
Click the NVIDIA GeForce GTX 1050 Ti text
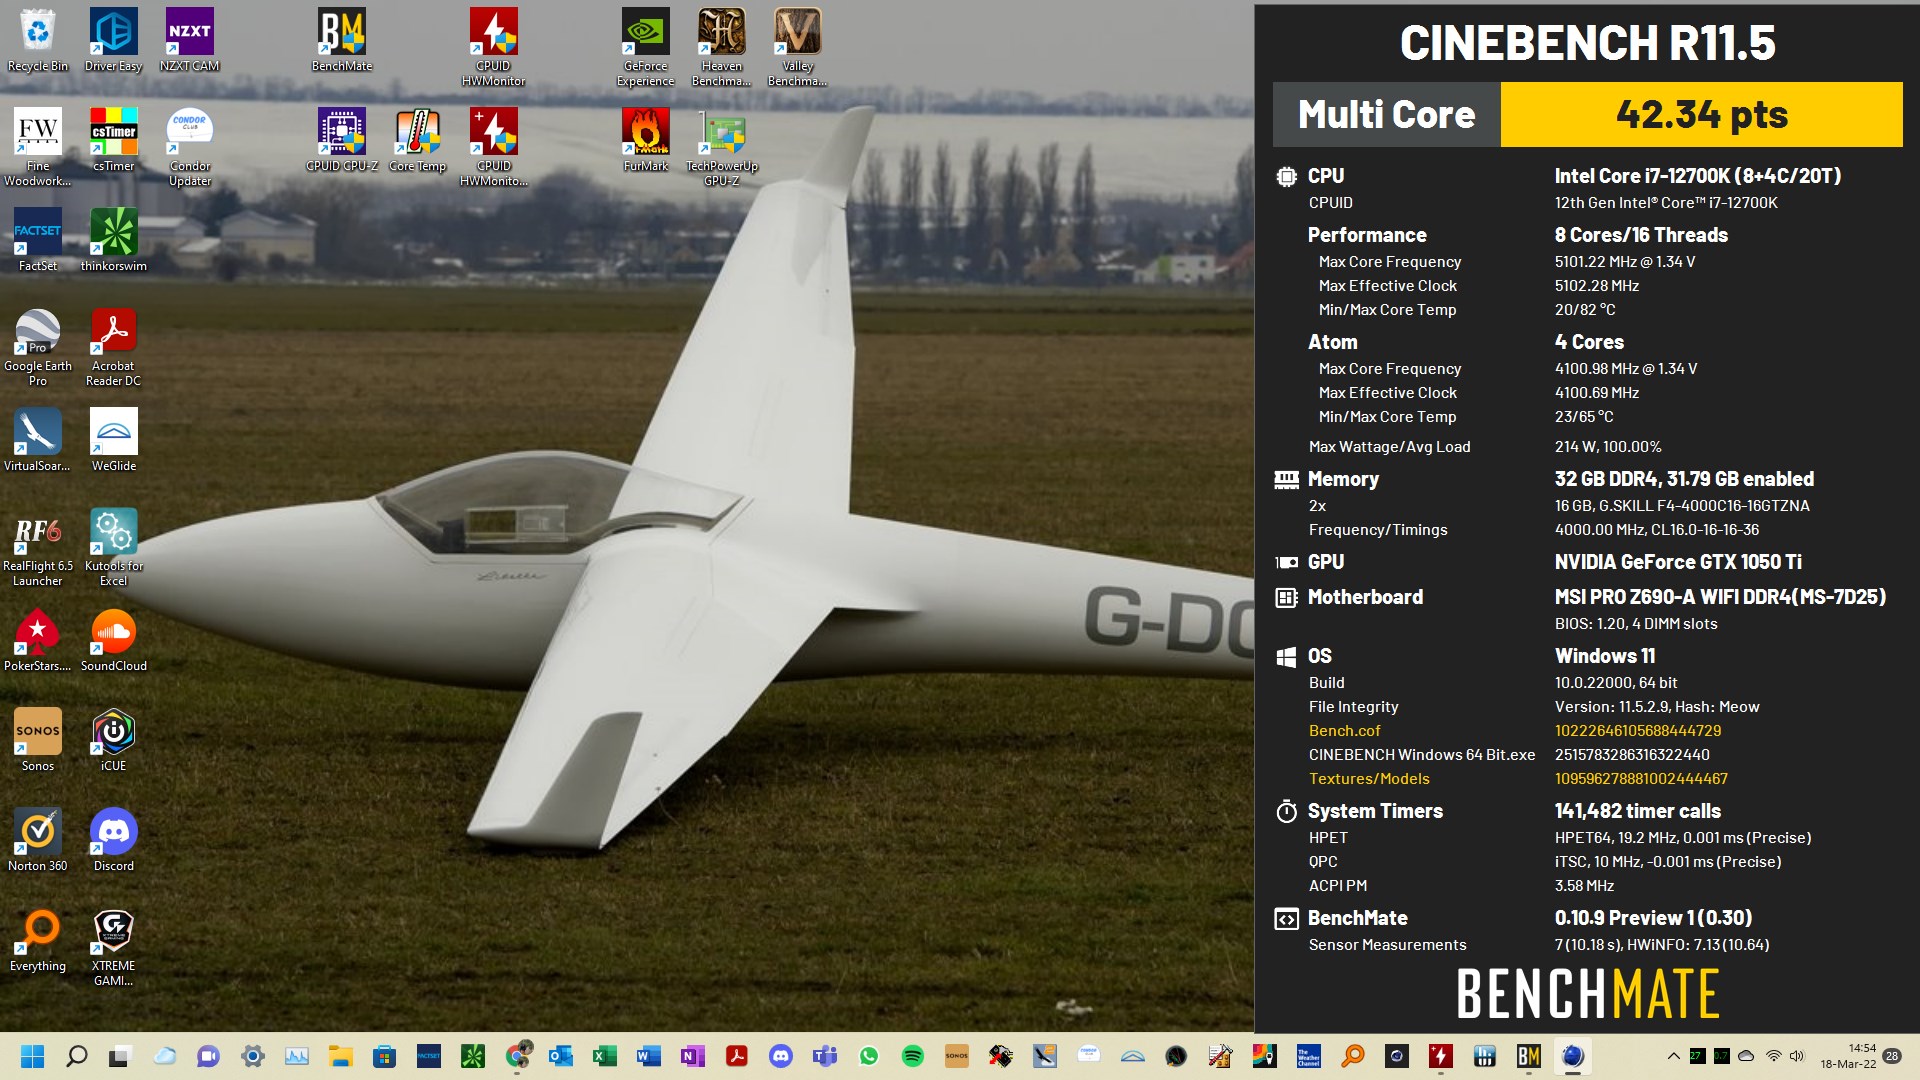coord(1678,562)
